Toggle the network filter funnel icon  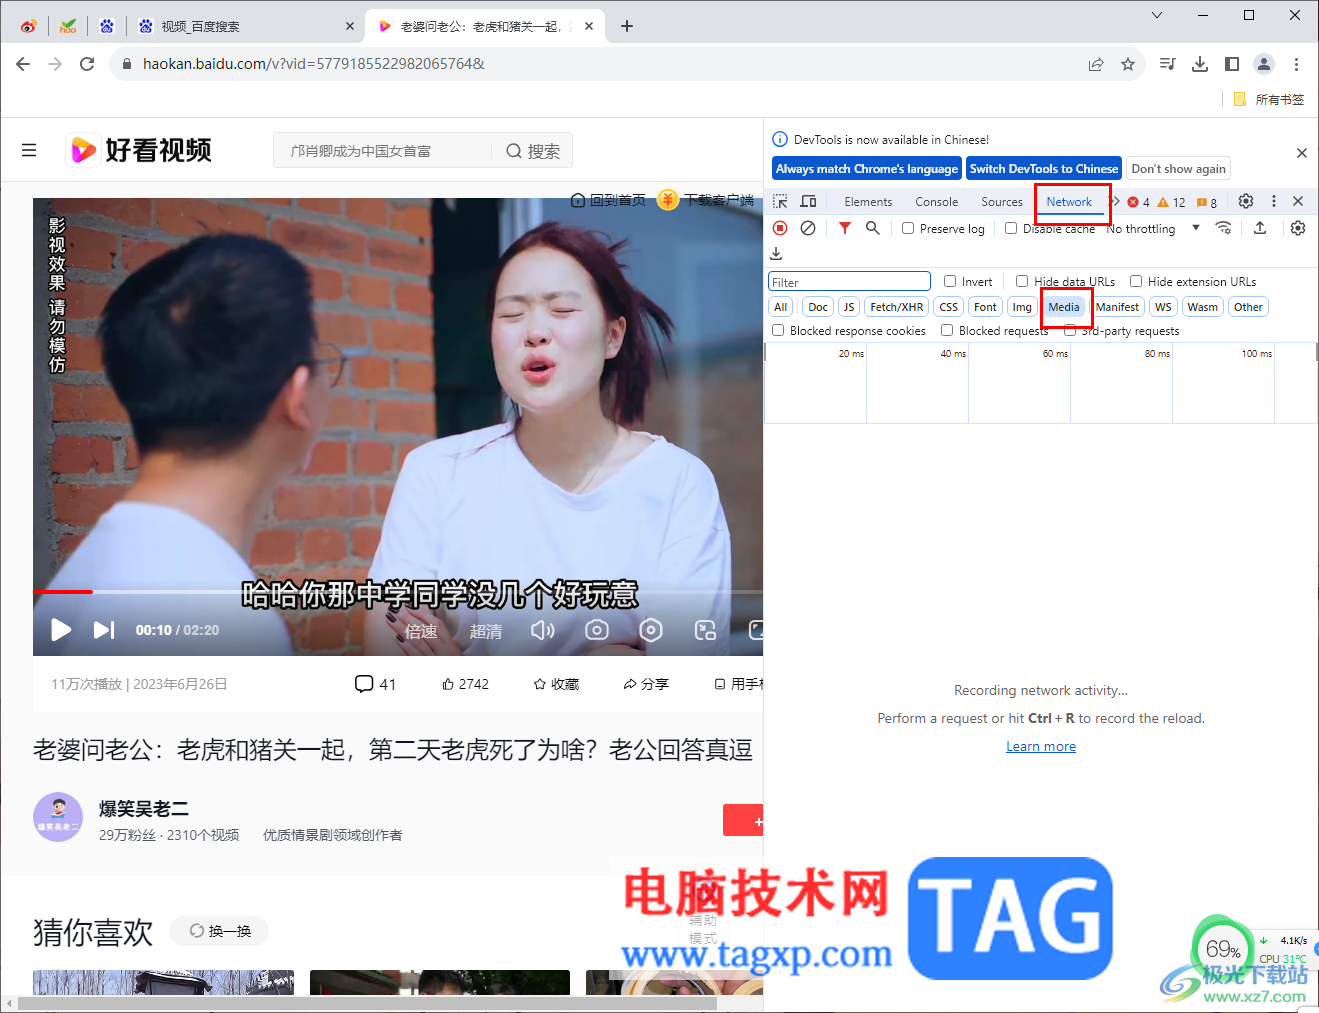(845, 228)
